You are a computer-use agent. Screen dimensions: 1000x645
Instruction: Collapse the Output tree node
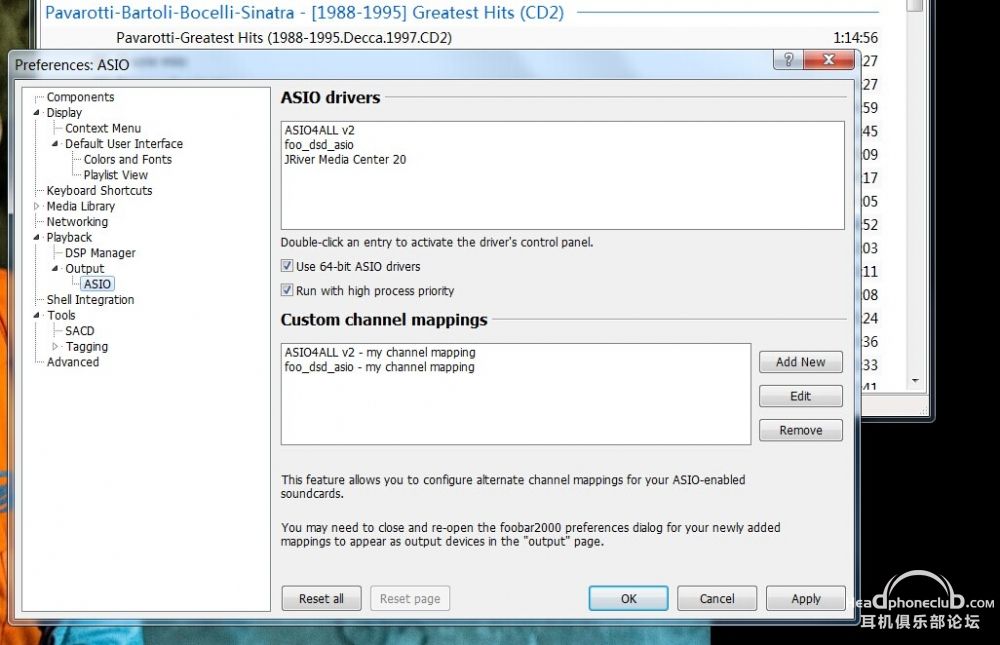pyautogui.click(x=55, y=269)
